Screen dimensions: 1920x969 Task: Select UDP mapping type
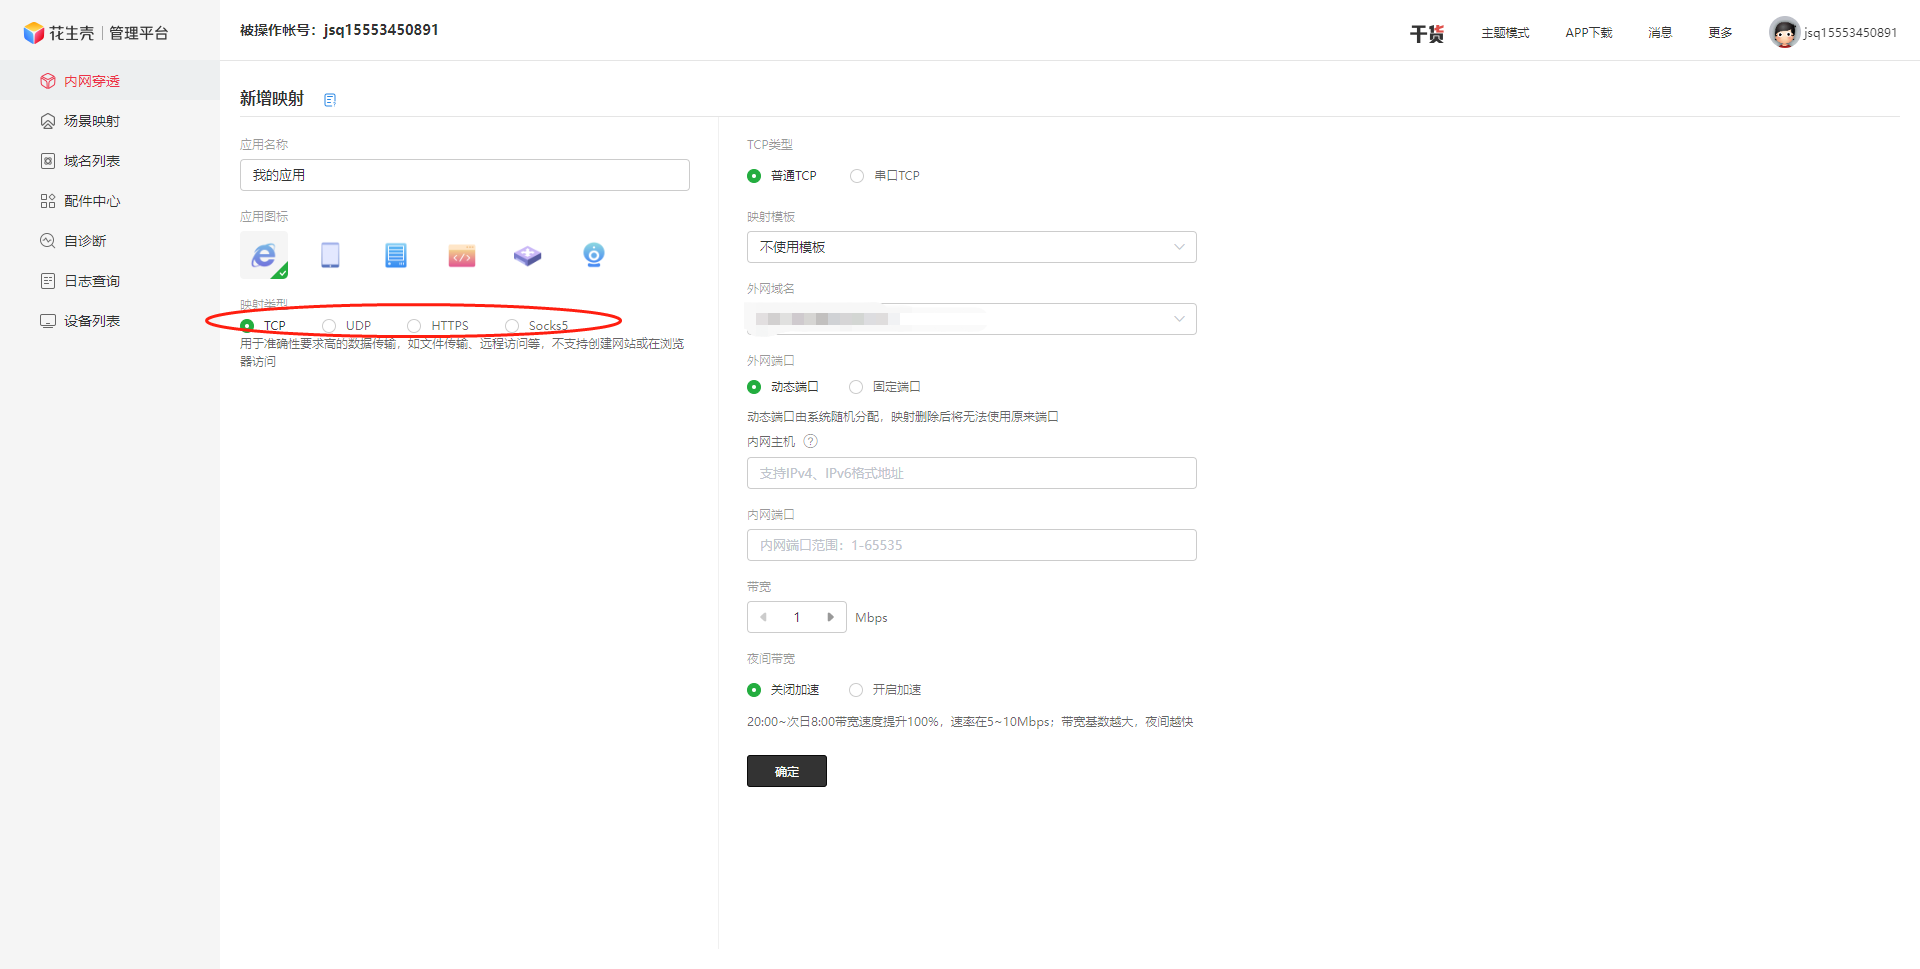(330, 326)
